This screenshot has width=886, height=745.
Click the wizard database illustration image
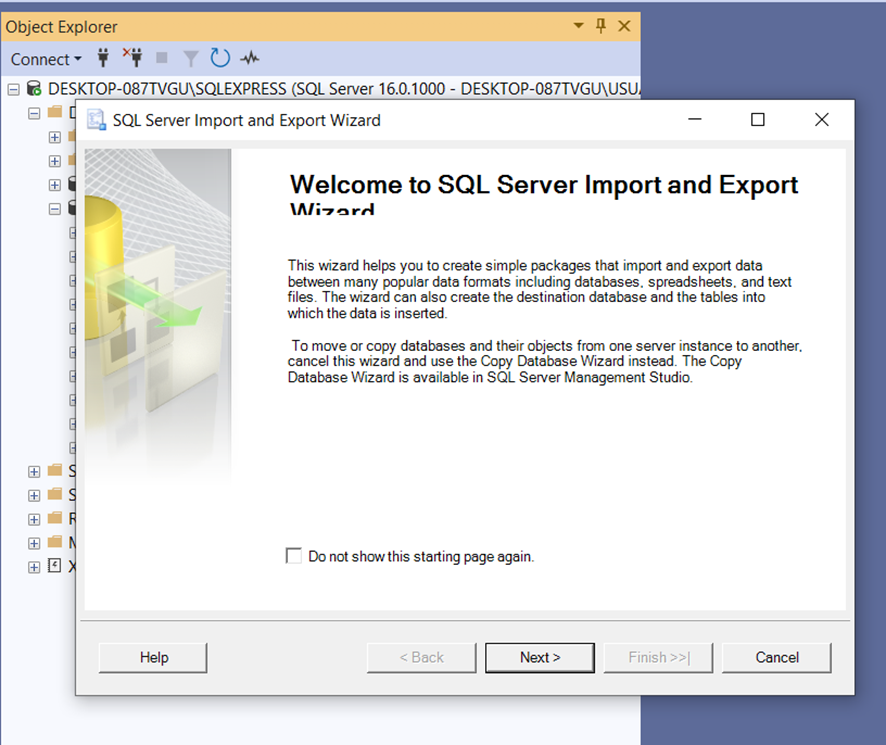coord(158,315)
